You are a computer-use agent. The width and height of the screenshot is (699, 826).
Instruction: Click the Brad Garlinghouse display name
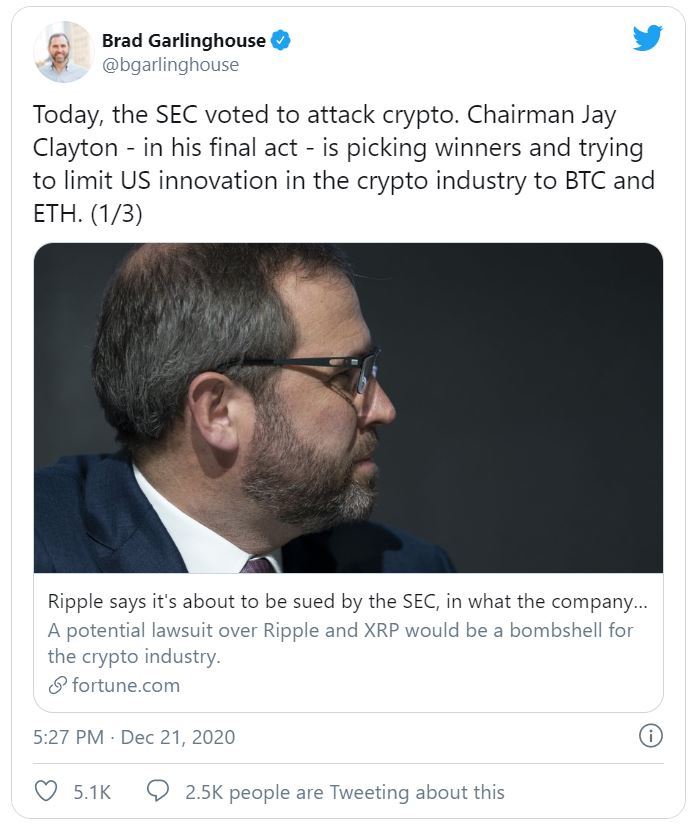[183, 41]
